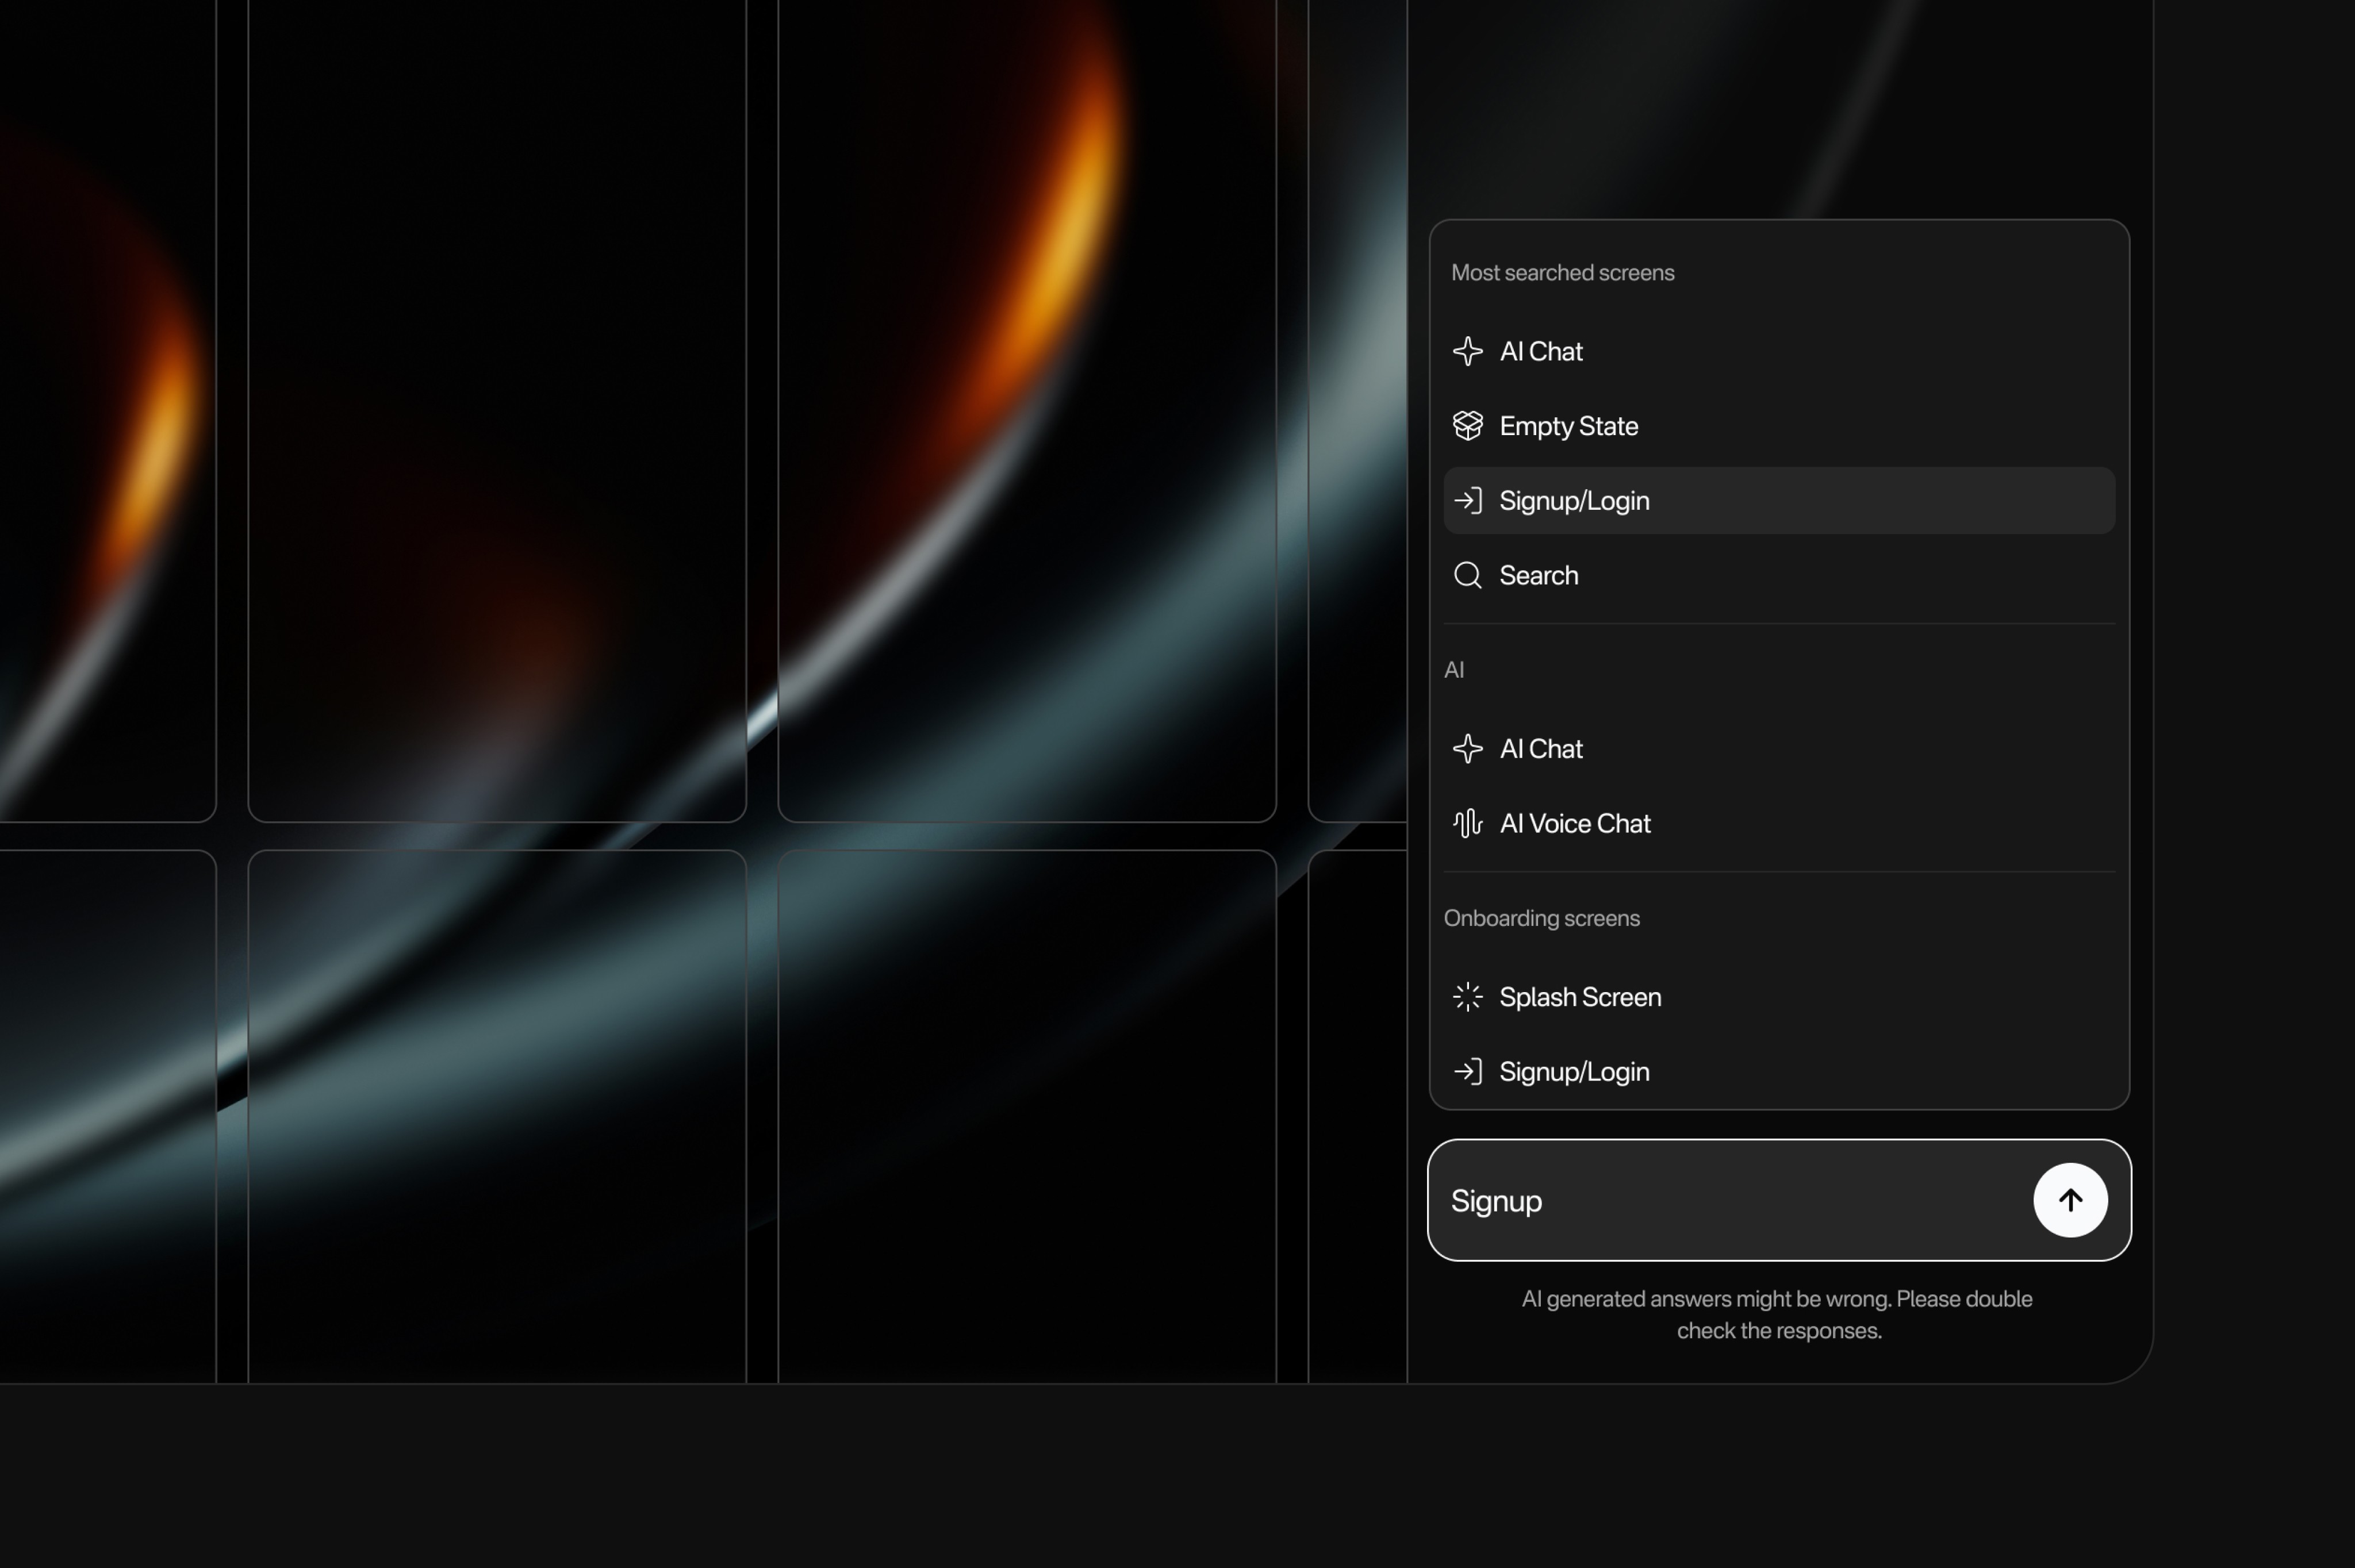This screenshot has height=1568, width=2355.
Task: Click the sparkle icon under the AI section
Action: pos(1467,749)
